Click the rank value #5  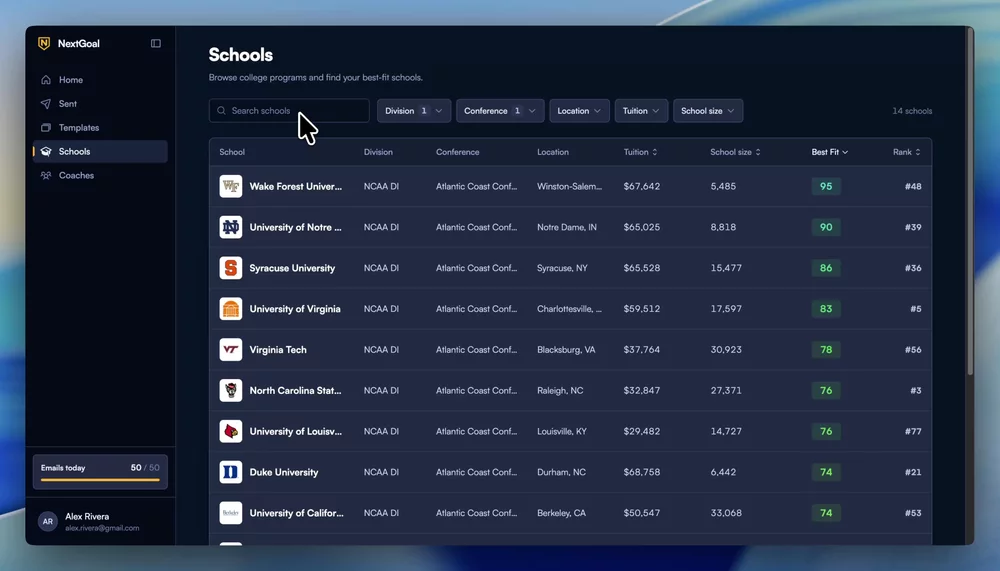(x=916, y=309)
